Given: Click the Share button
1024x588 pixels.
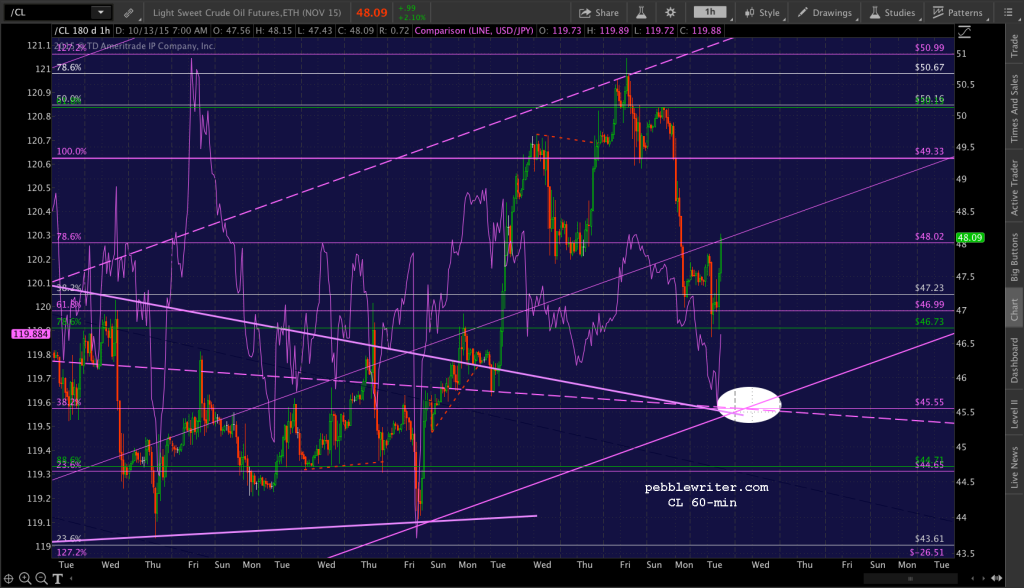Looking at the screenshot, I should click(x=598, y=12).
